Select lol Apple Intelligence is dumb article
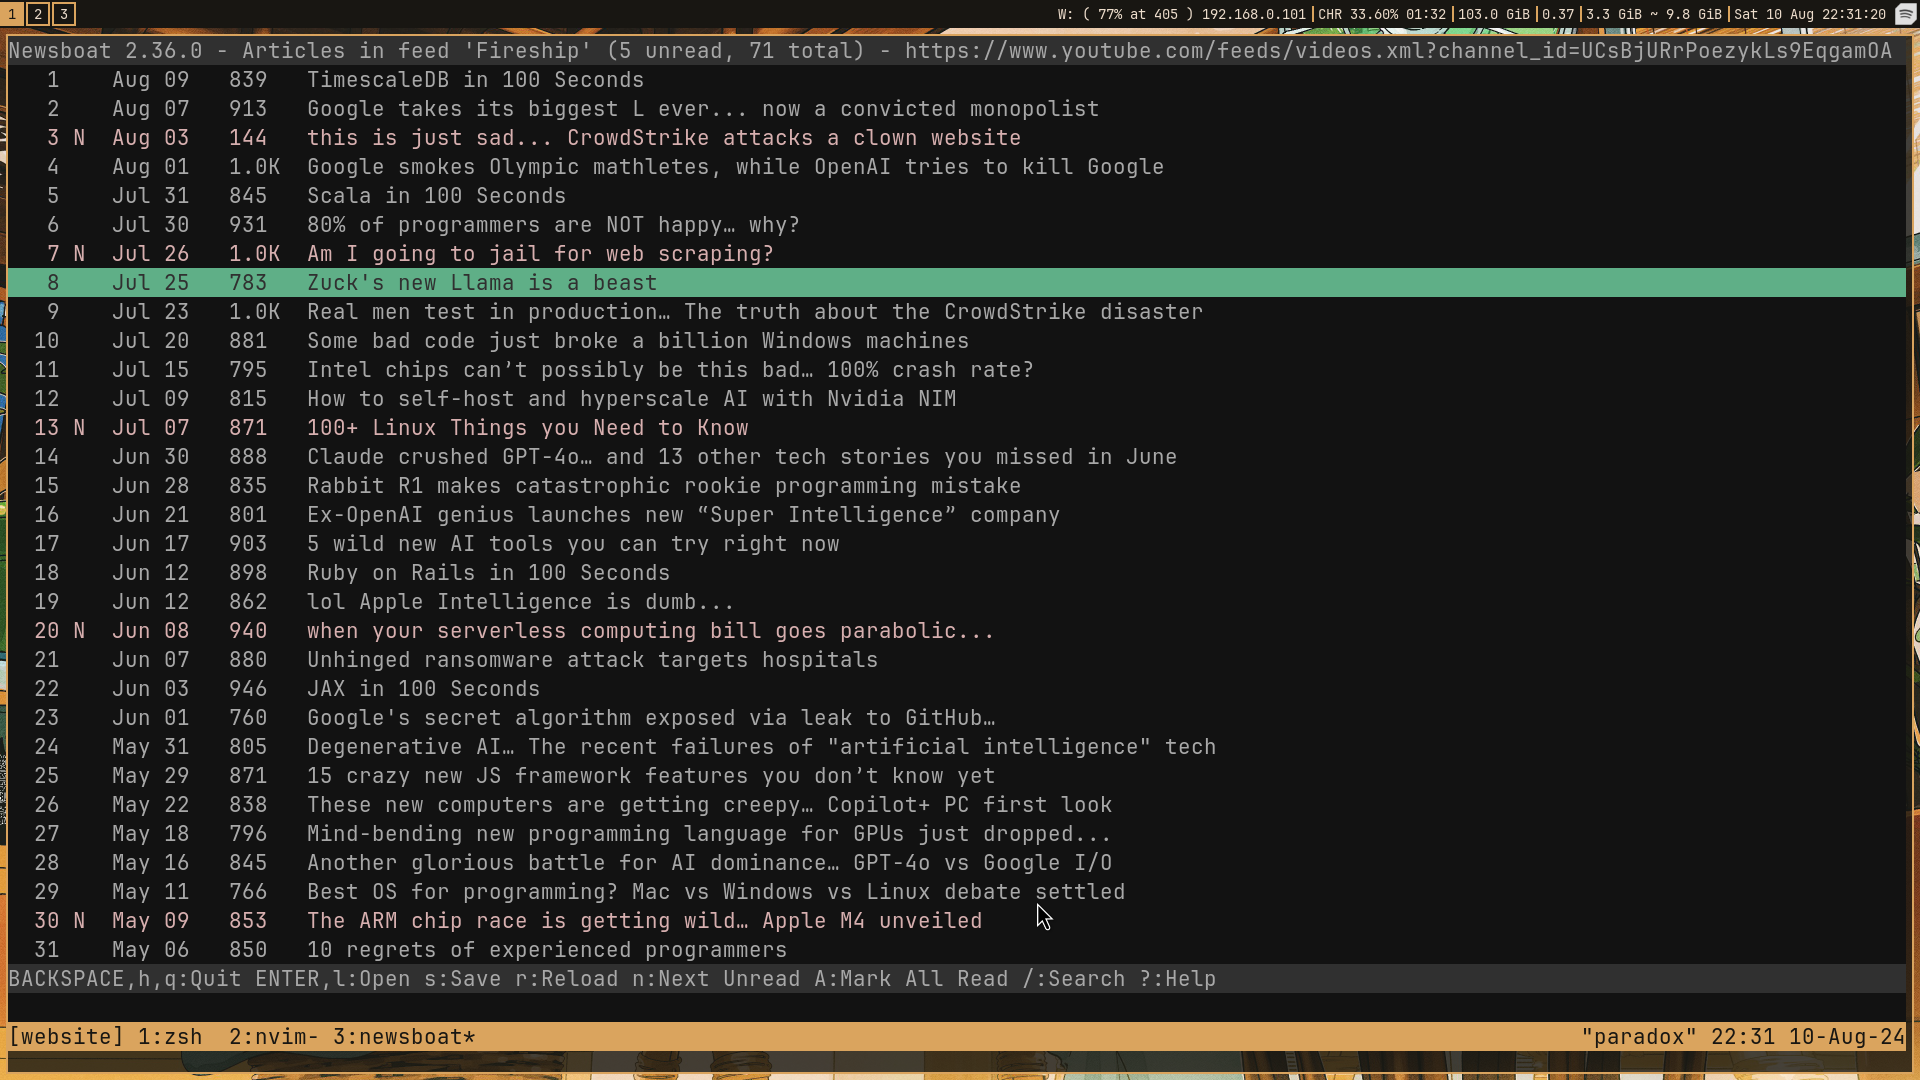 click(x=956, y=602)
